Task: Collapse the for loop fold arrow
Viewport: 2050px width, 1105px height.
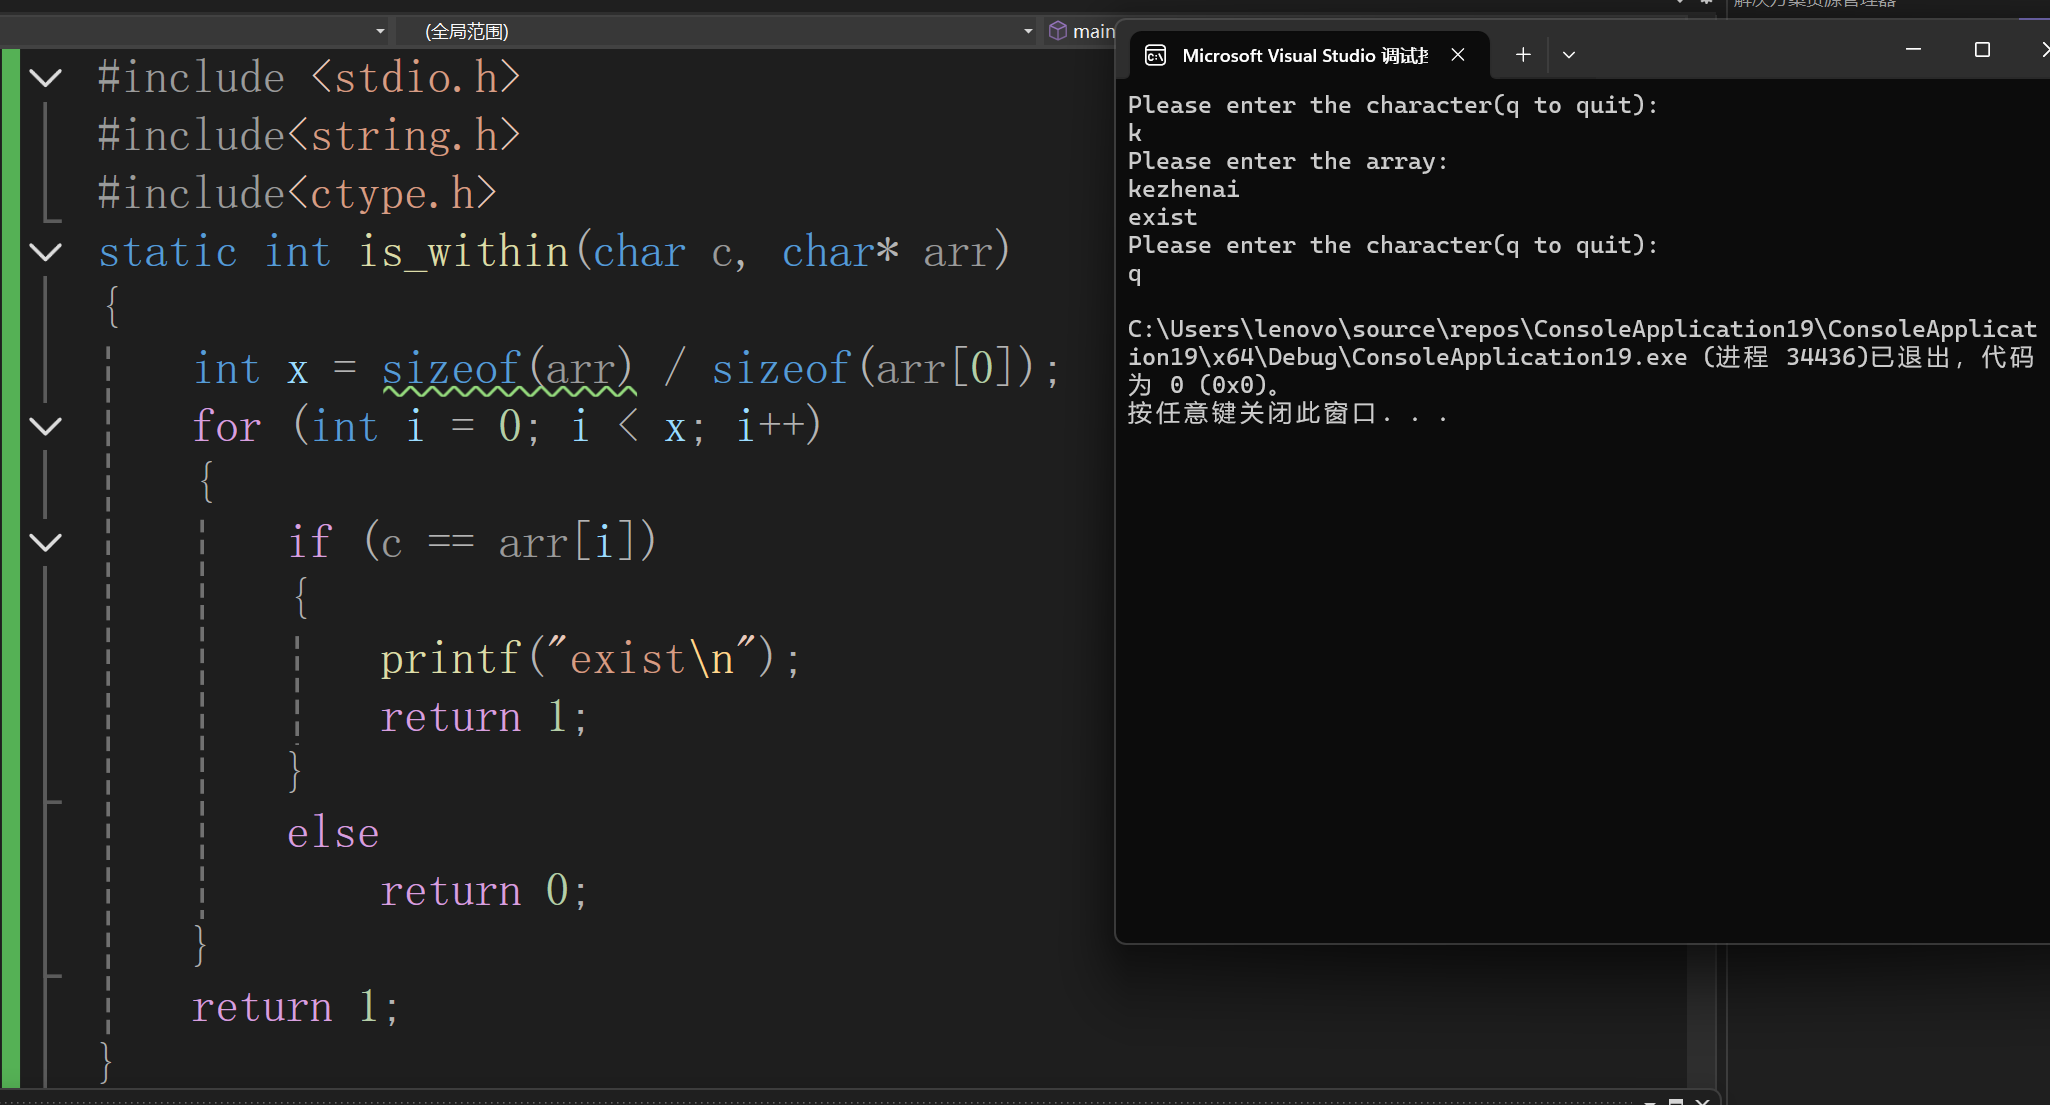Action: (x=46, y=427)
